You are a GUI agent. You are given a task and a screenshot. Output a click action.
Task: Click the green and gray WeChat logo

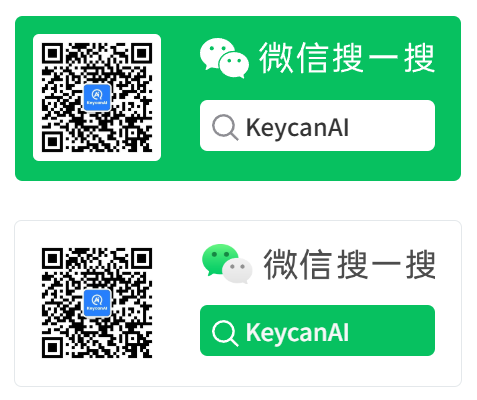click(227, 264)
